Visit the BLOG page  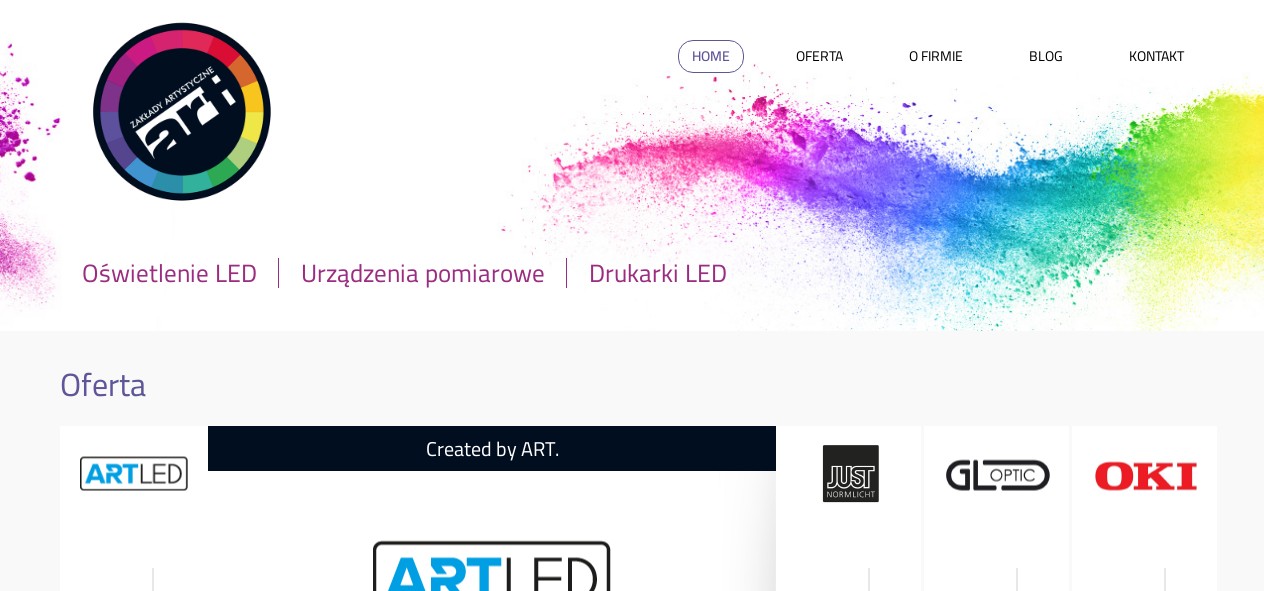1046,56
